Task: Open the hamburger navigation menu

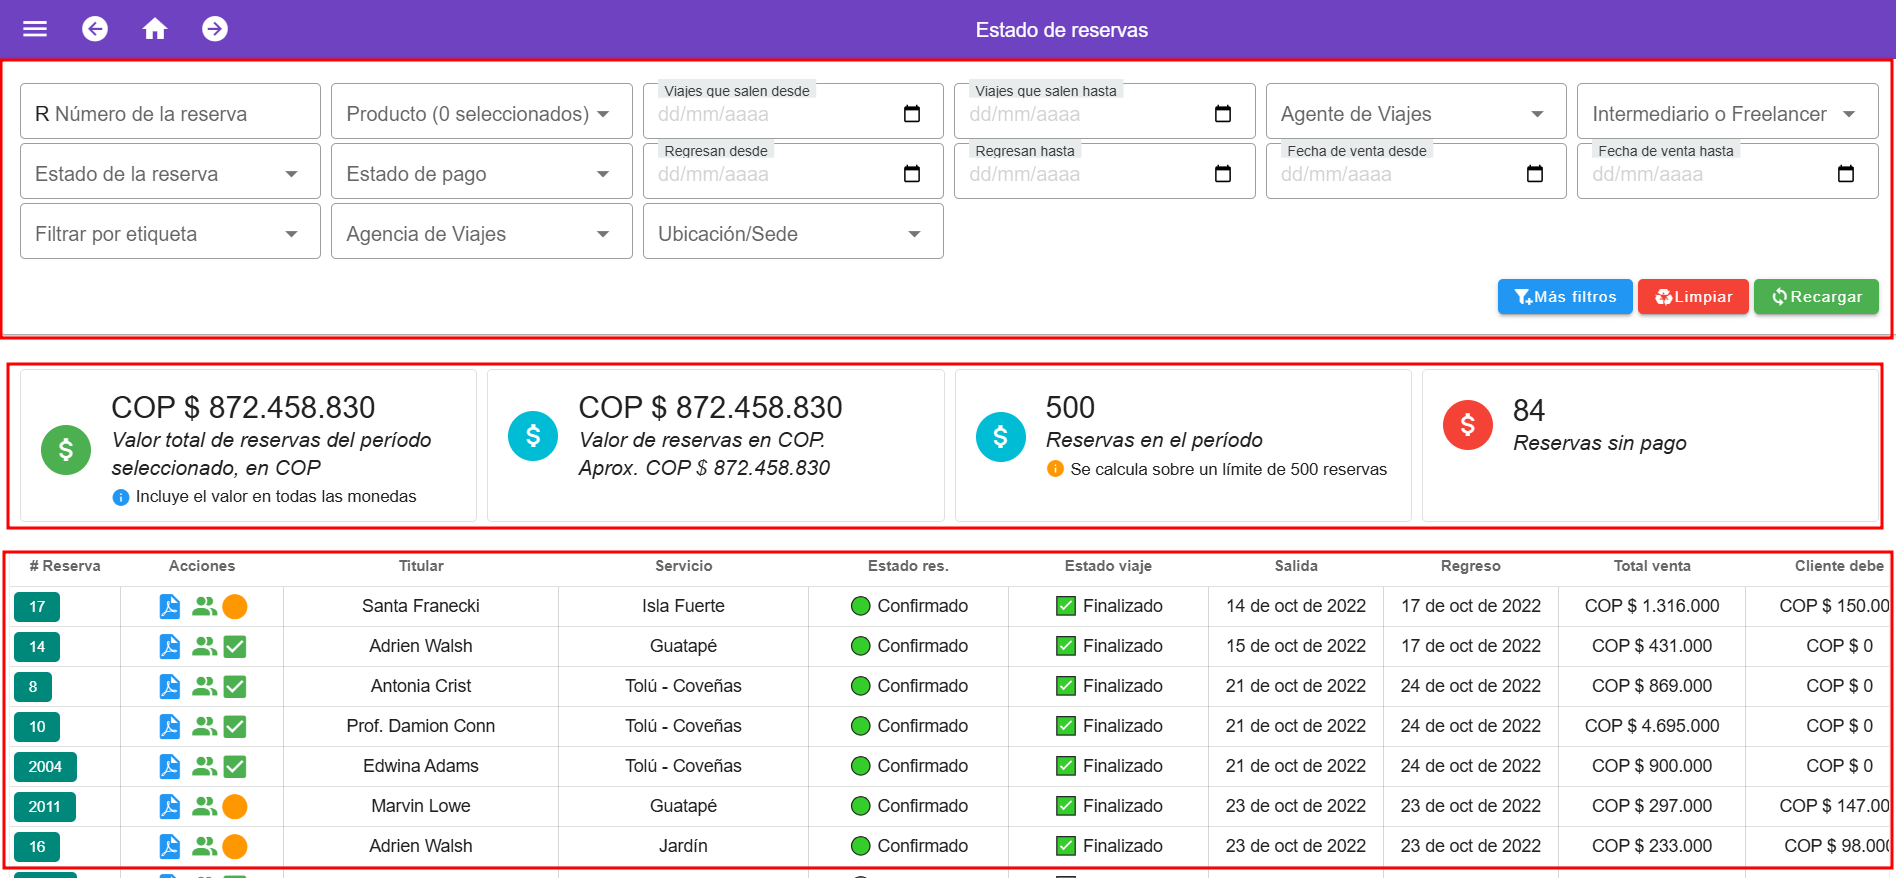Action: [x=35, y=29]
